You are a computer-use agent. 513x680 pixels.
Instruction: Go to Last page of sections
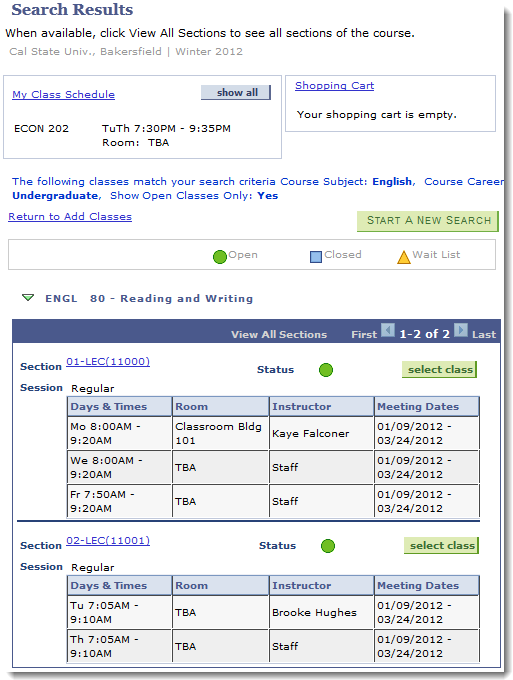click(x=484, y=334)
